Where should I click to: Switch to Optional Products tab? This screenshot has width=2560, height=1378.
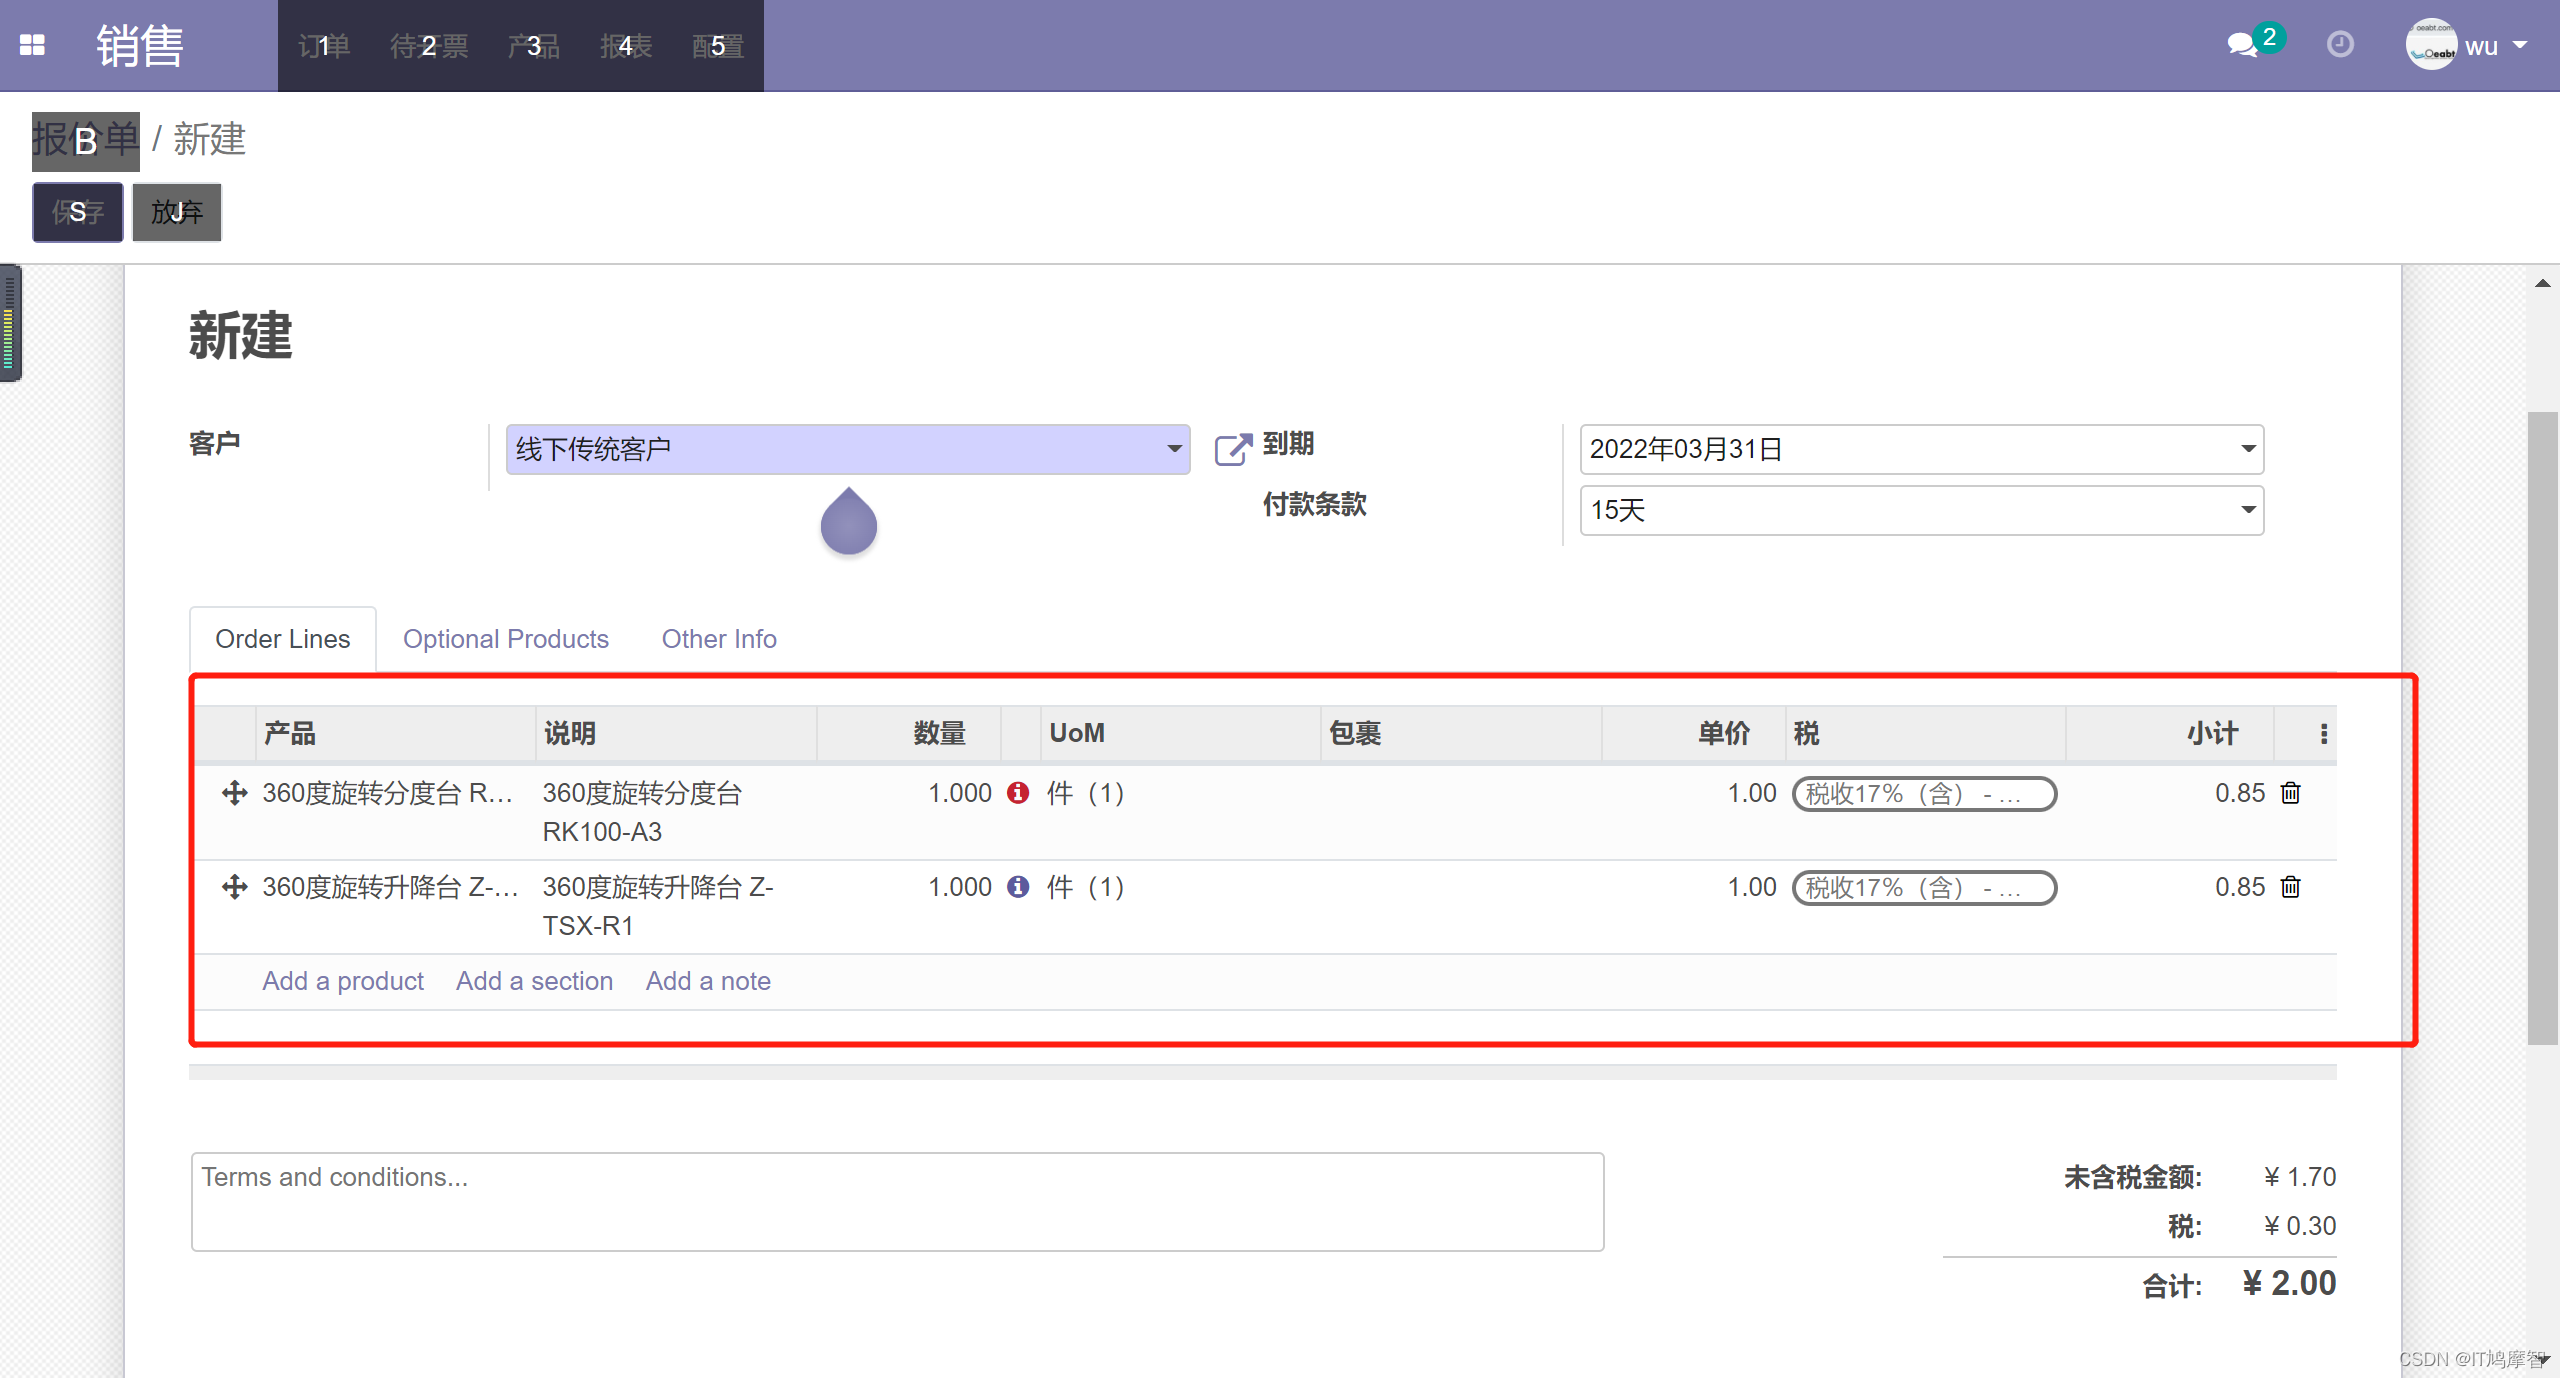coord(505,639)
